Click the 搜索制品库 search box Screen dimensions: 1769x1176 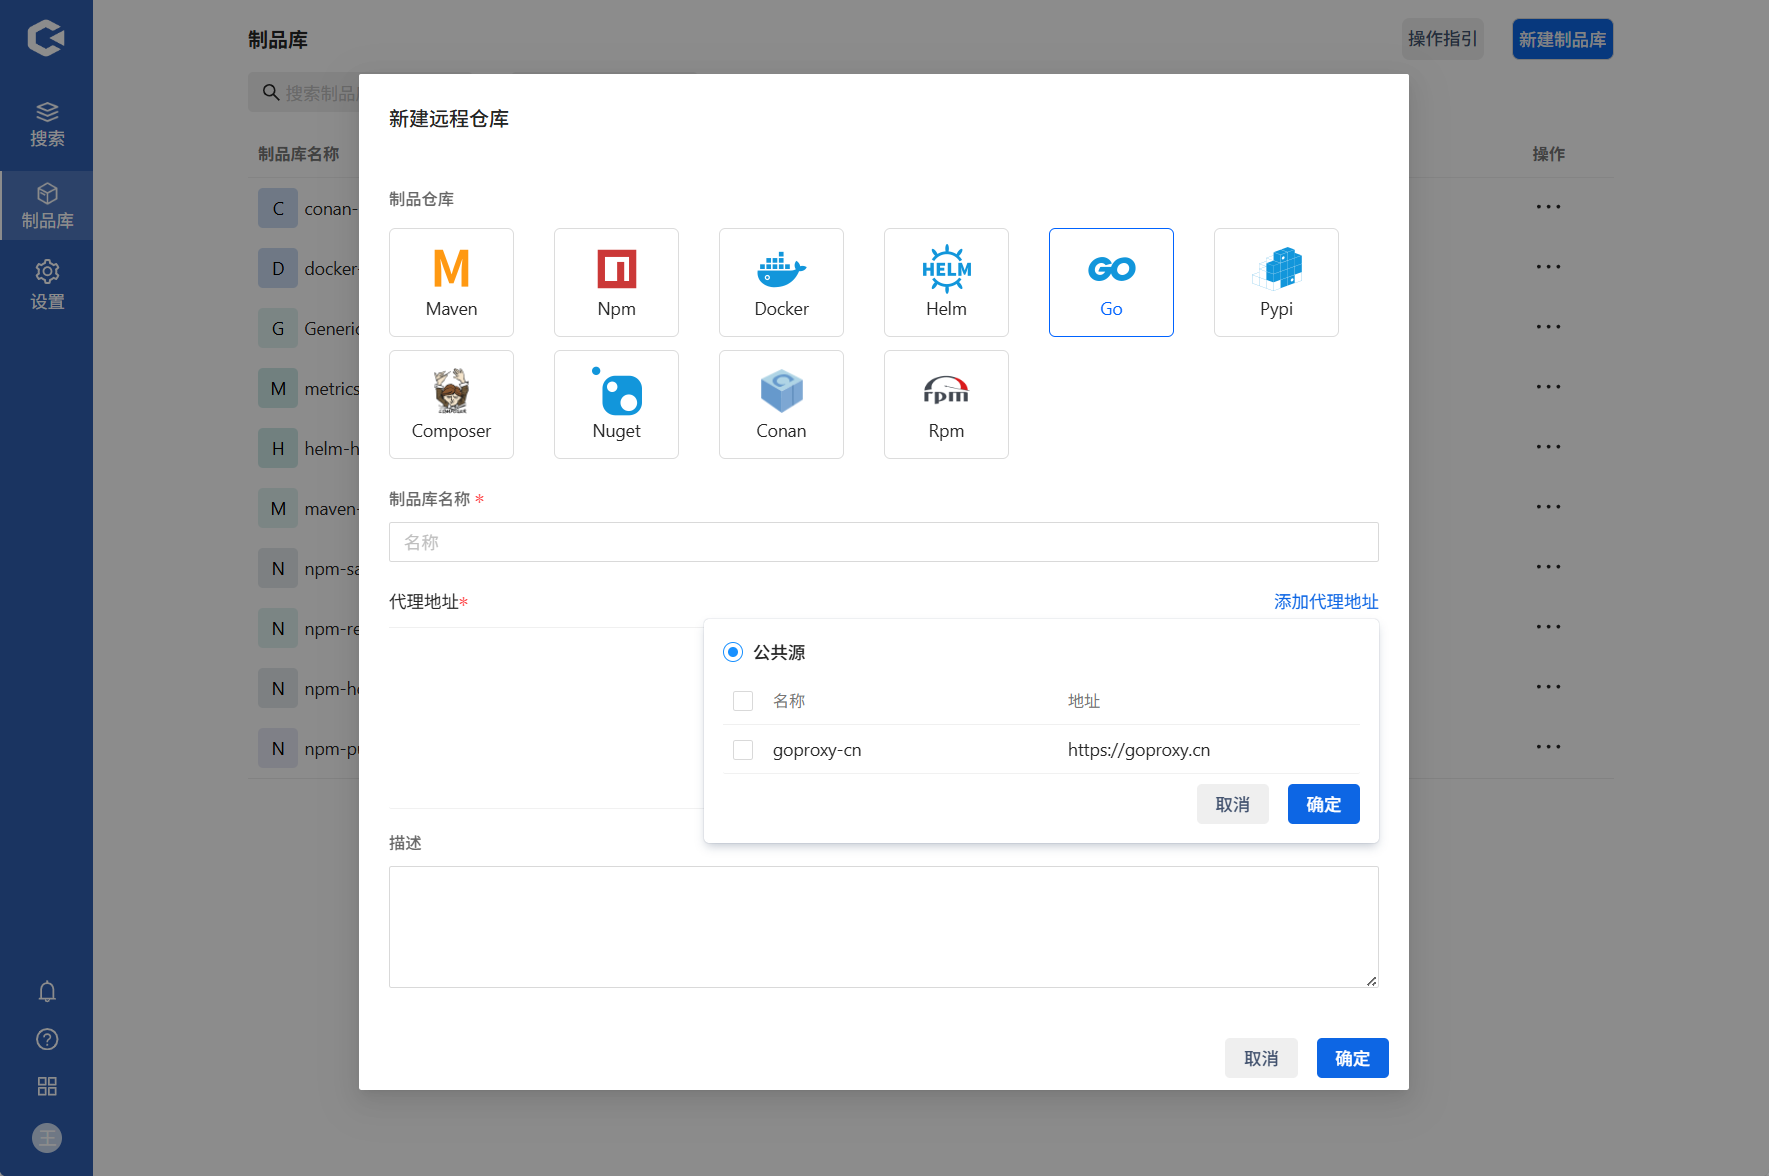[304, 93]
